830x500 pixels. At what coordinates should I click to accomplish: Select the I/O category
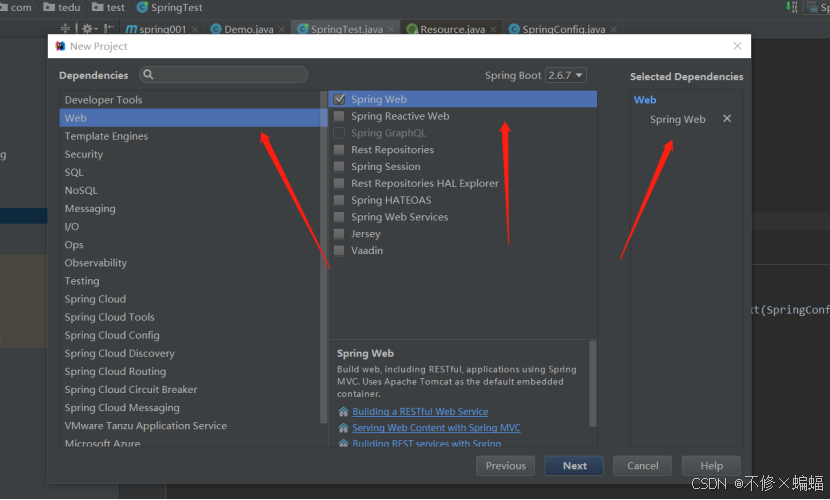(x=190, y=226)
